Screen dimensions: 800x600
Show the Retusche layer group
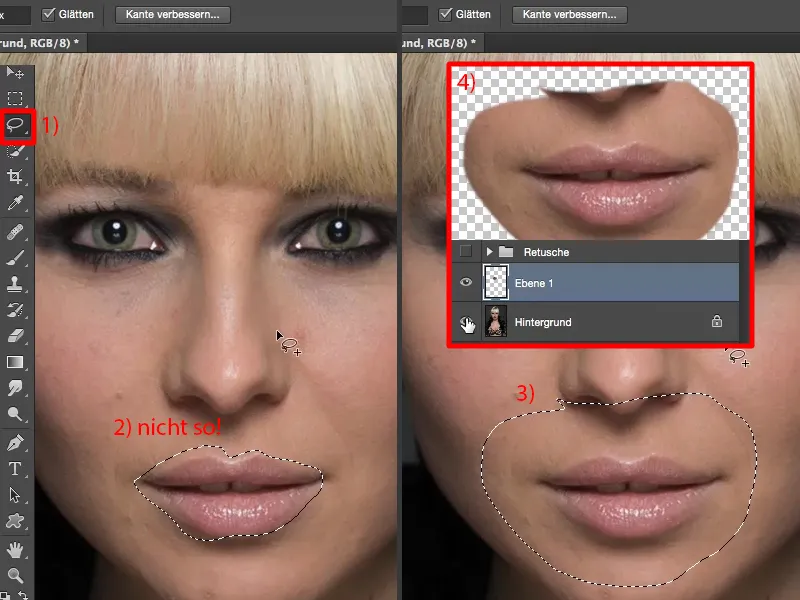click(463, 252)
